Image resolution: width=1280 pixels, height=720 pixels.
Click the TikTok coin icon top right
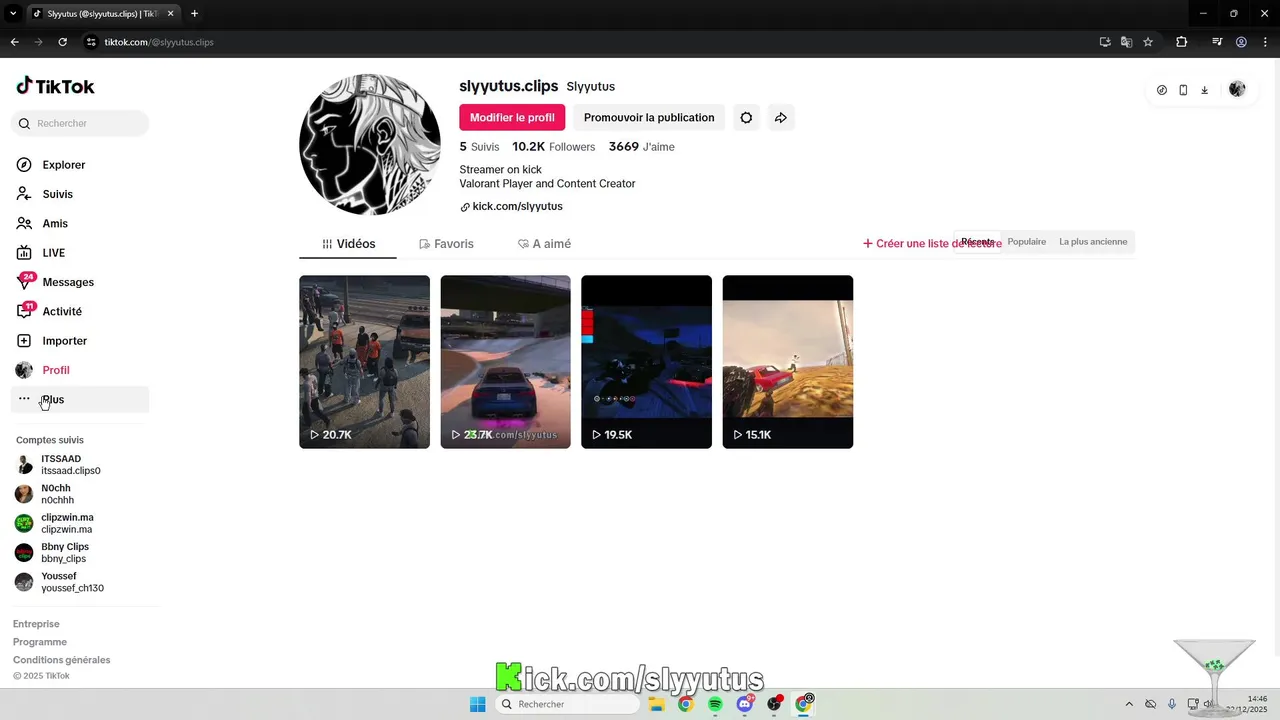coord(1162,90)
